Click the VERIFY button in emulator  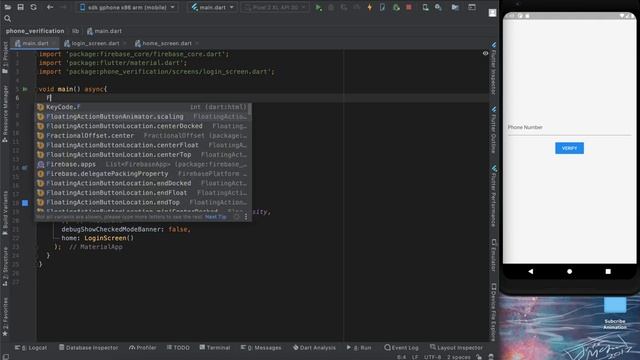click(x=569, y=148)
